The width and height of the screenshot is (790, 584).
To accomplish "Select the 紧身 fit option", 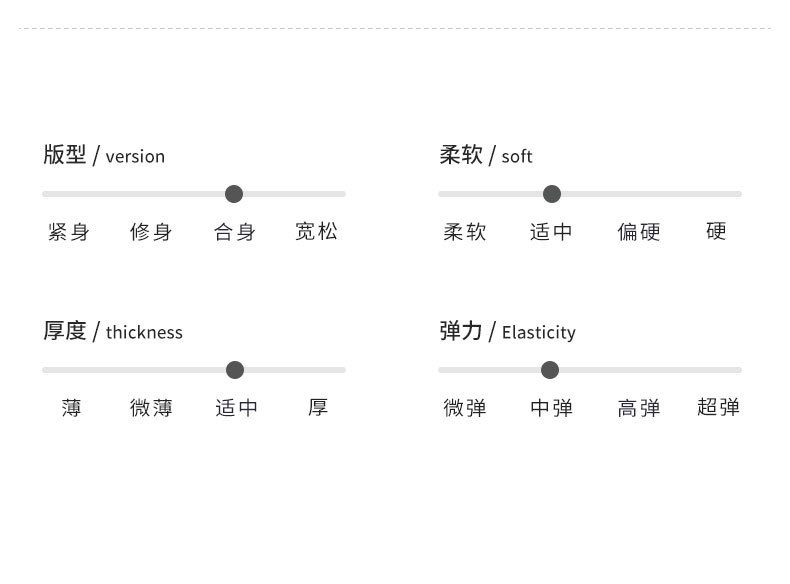I will pyautogui.click(x=69, y=232).
